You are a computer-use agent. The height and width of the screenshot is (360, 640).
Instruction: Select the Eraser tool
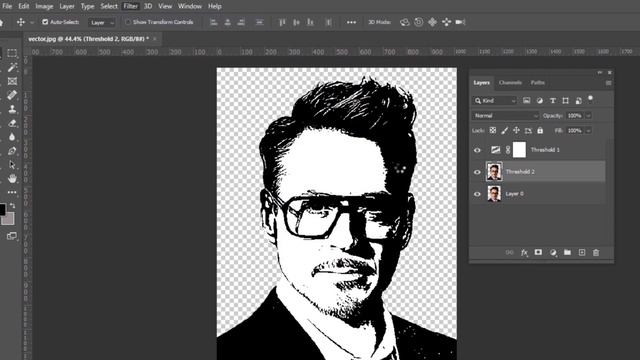[x=12, y=123]
